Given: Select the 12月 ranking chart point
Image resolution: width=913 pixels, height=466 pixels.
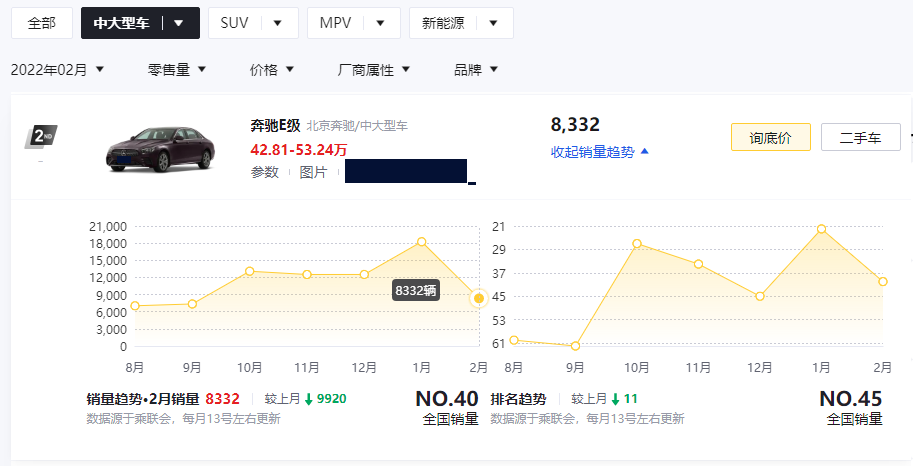Looking at the screenshot, I should (x=760, y=296).
